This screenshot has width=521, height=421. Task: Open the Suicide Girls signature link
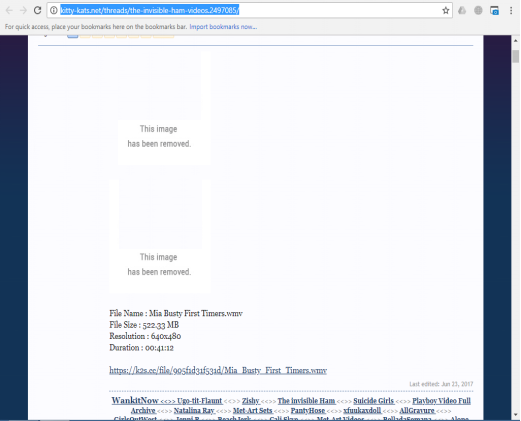click(x=374, y=401)
